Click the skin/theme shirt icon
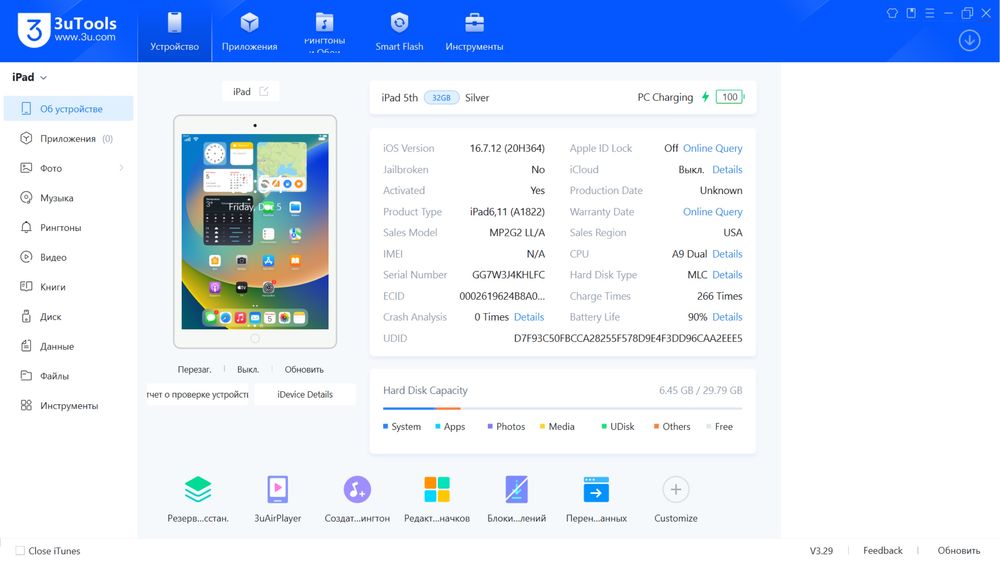Screen dimensions: 1000x562 892,13
